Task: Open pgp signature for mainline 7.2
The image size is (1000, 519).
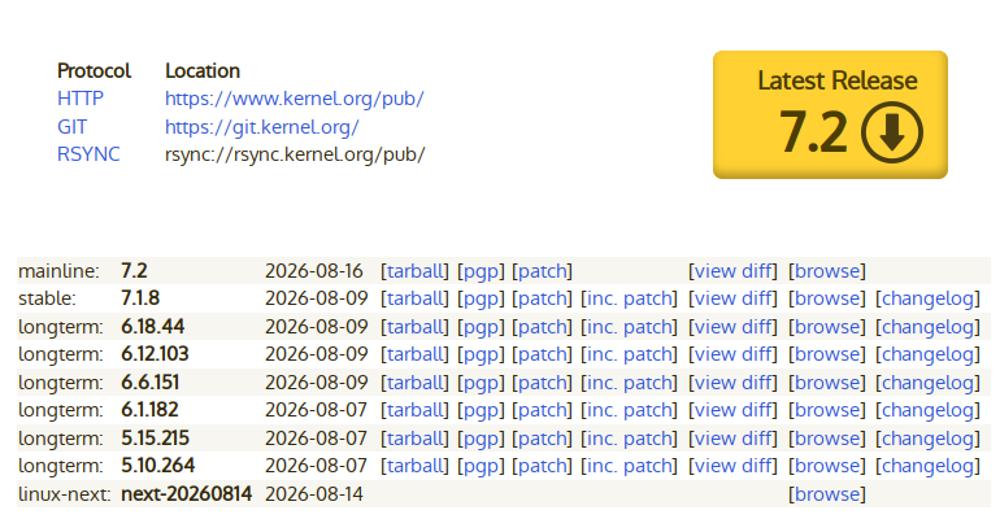Action: (481, 271)
